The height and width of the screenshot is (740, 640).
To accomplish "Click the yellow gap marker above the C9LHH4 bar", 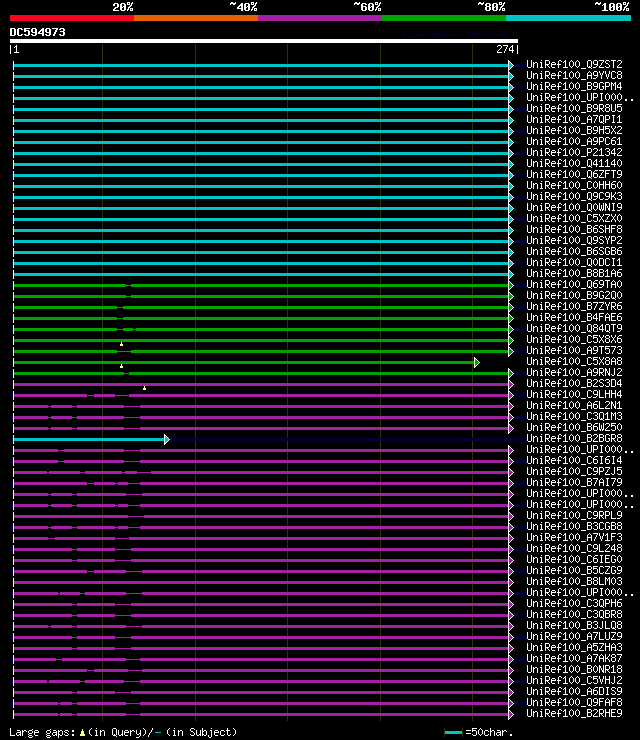I will click(x=144, y=388).
